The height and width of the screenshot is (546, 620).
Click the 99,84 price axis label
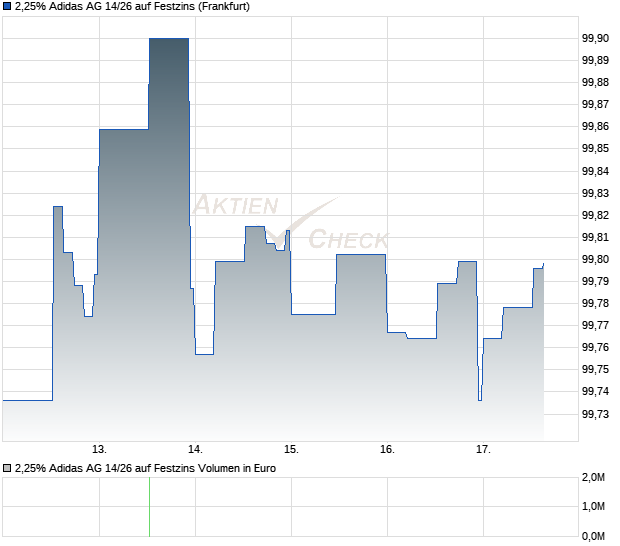tap(595, 171)
